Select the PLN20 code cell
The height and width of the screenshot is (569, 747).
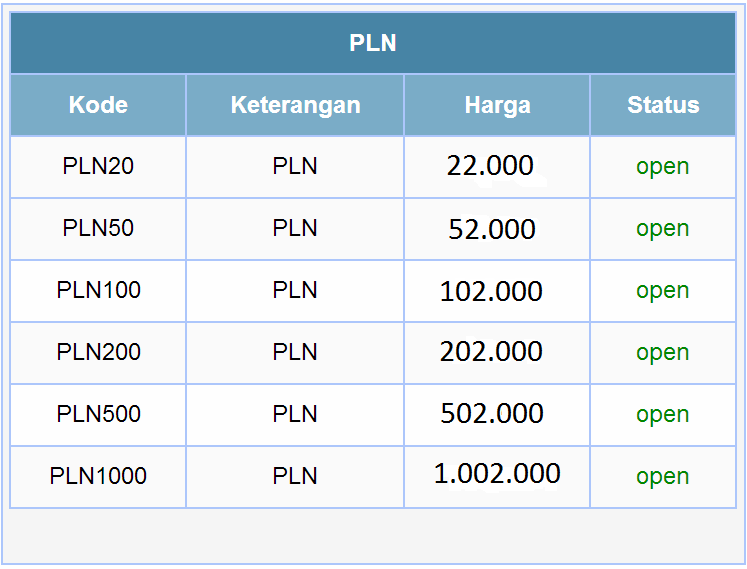[x=98, y=167]
